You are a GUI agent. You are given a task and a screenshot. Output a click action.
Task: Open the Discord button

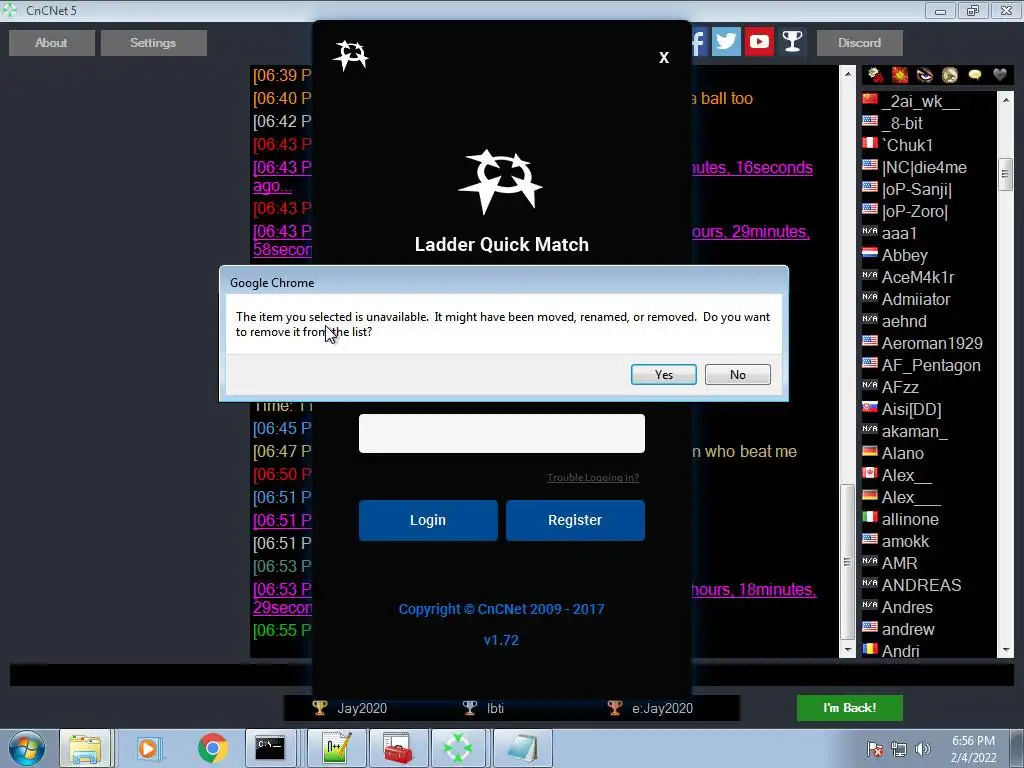[859, 43]
